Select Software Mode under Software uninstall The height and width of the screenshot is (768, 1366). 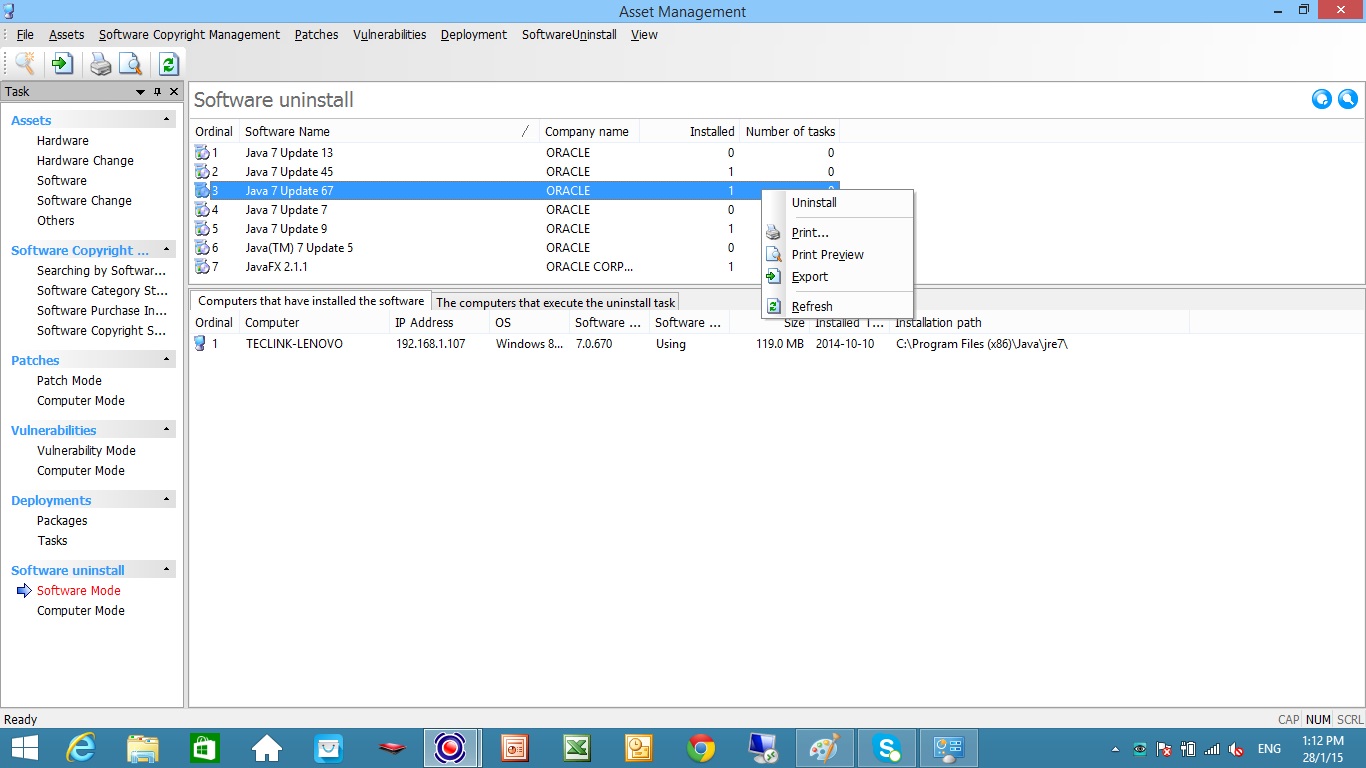tap(78, 590)
